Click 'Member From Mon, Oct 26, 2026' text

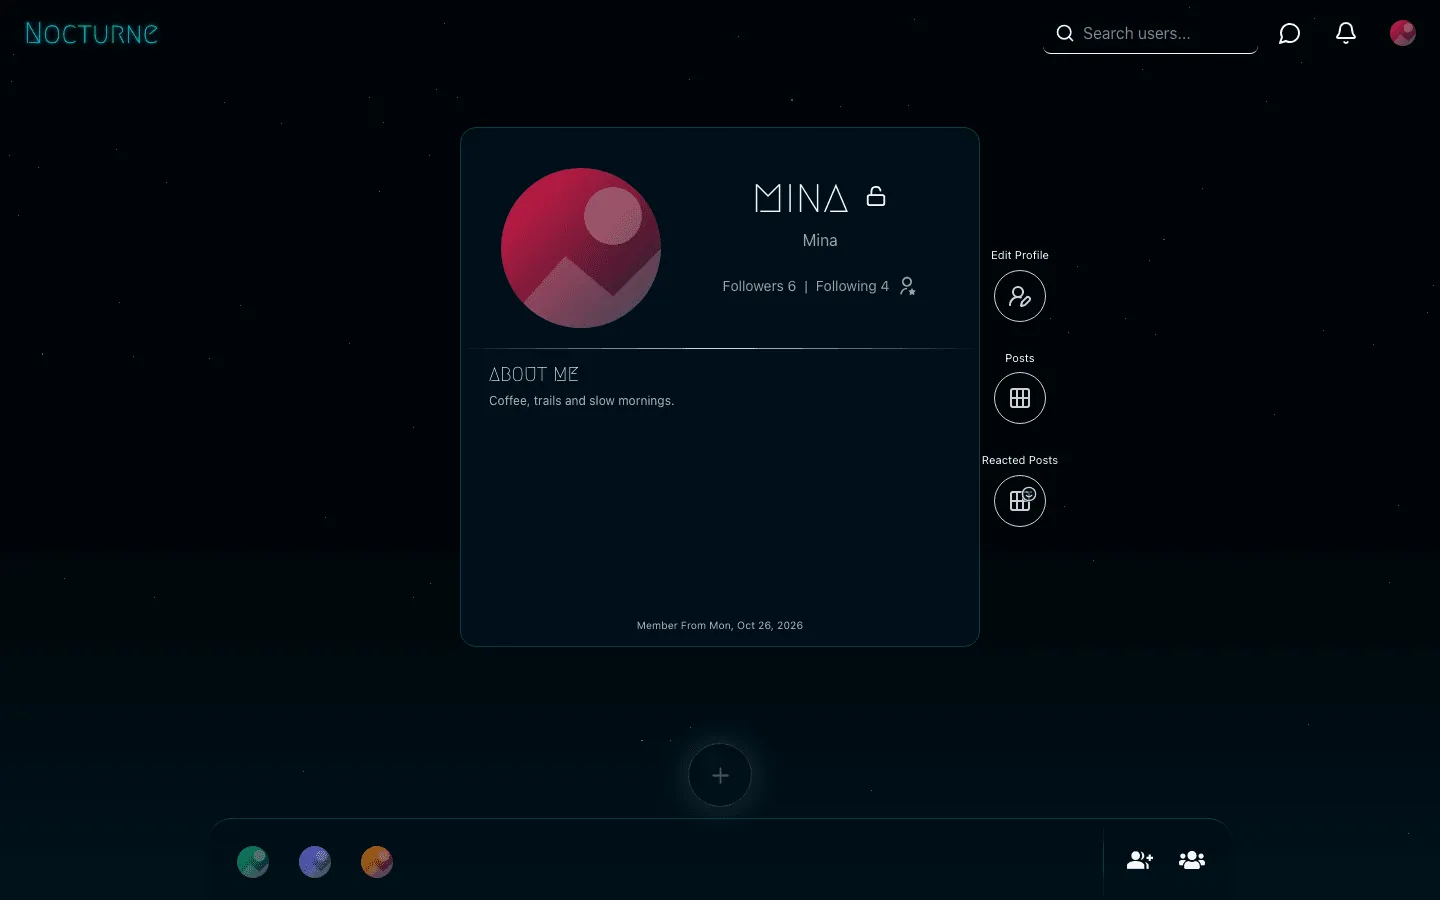point(720,625)
